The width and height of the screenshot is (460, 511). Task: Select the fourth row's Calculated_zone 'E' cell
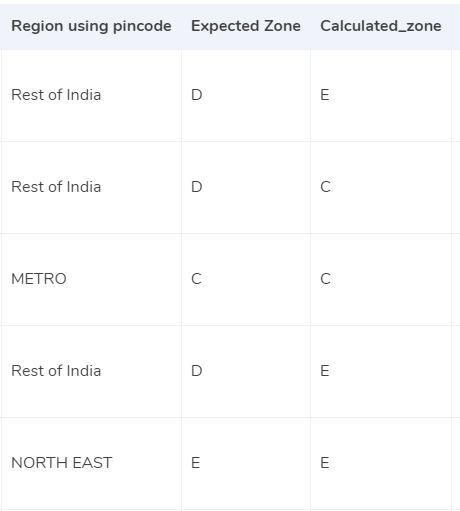tap(381, 371)
